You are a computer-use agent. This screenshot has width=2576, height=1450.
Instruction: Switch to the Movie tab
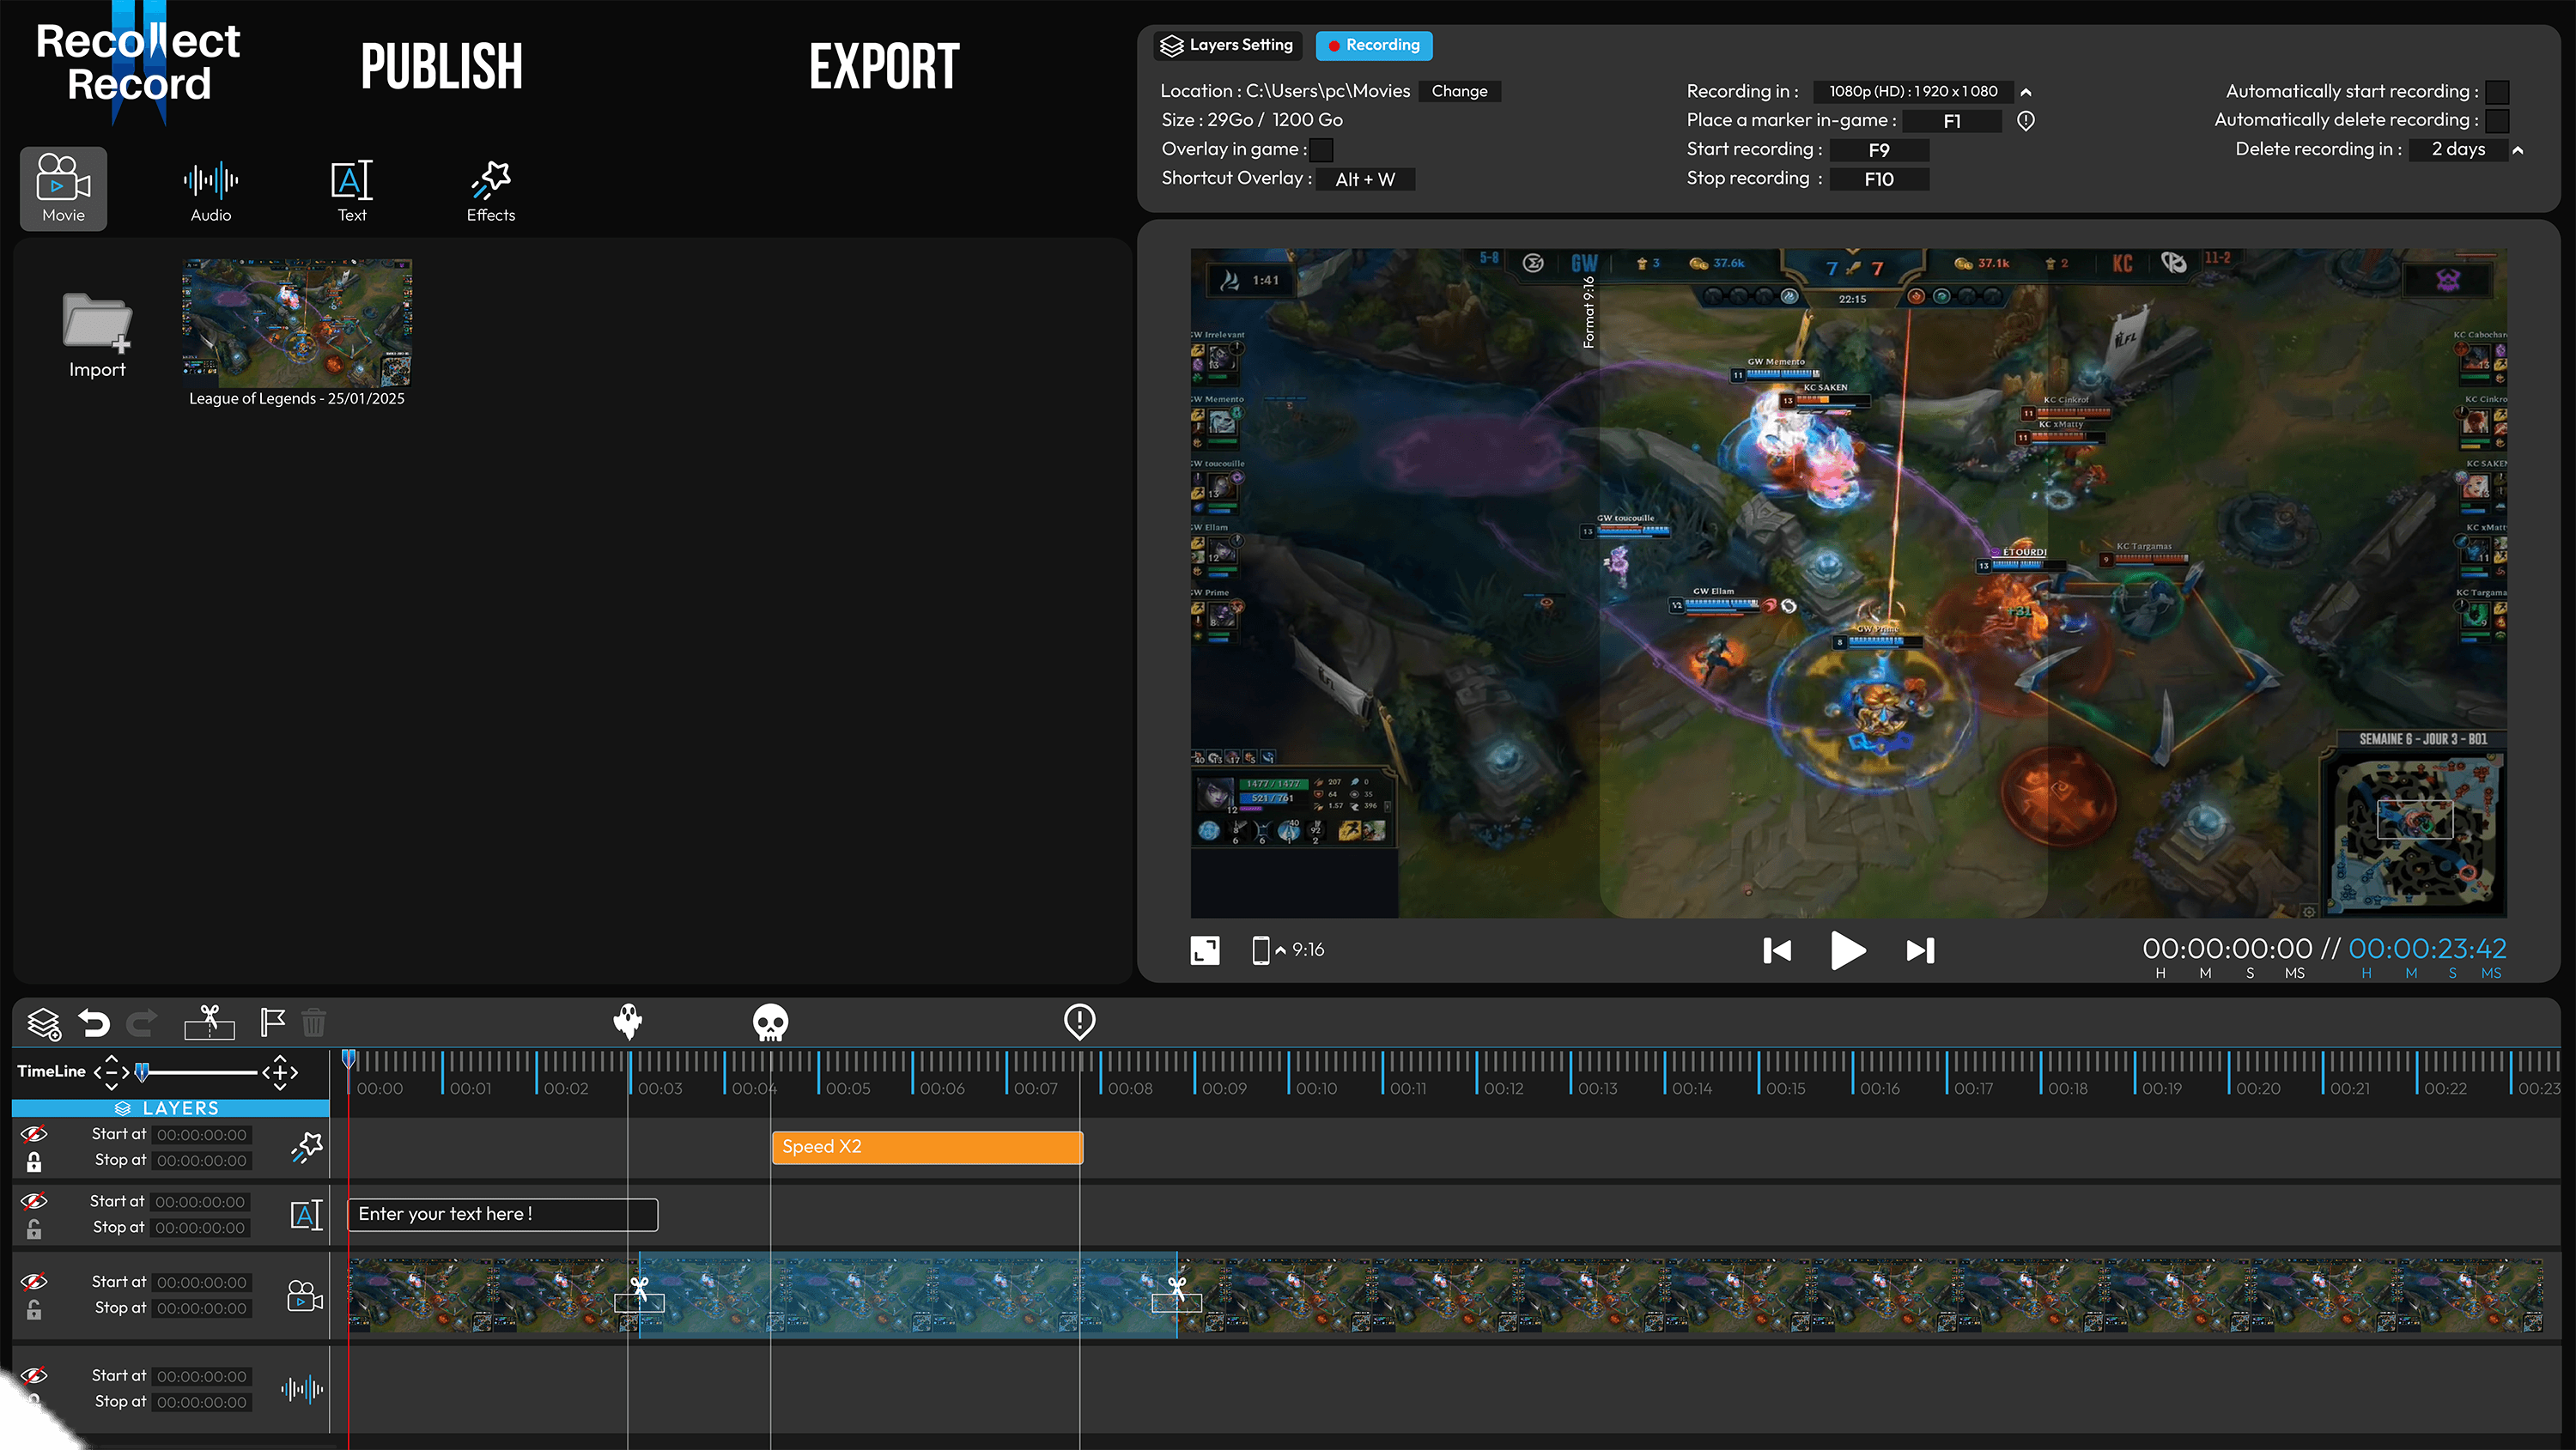coord(63,189)
